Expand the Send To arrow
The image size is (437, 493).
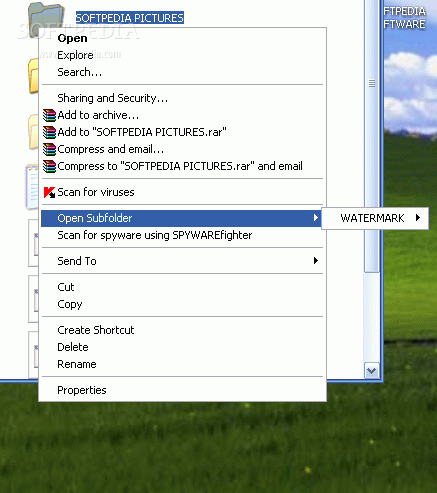315,261
